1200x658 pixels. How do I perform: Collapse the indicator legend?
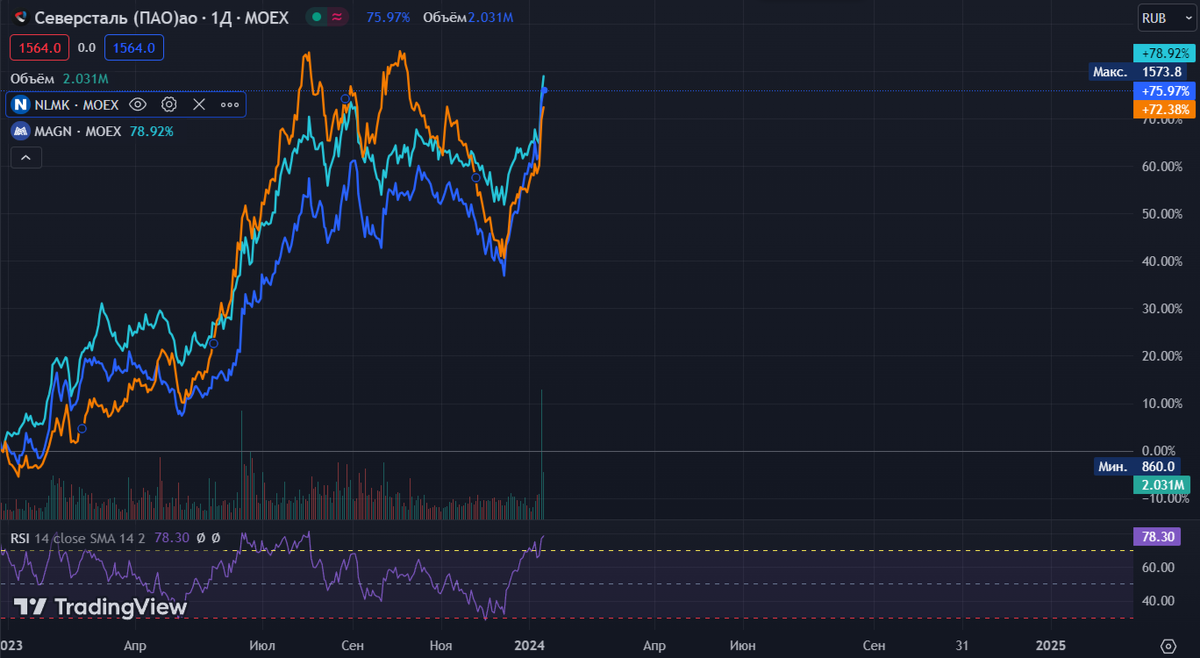[25, 157]
